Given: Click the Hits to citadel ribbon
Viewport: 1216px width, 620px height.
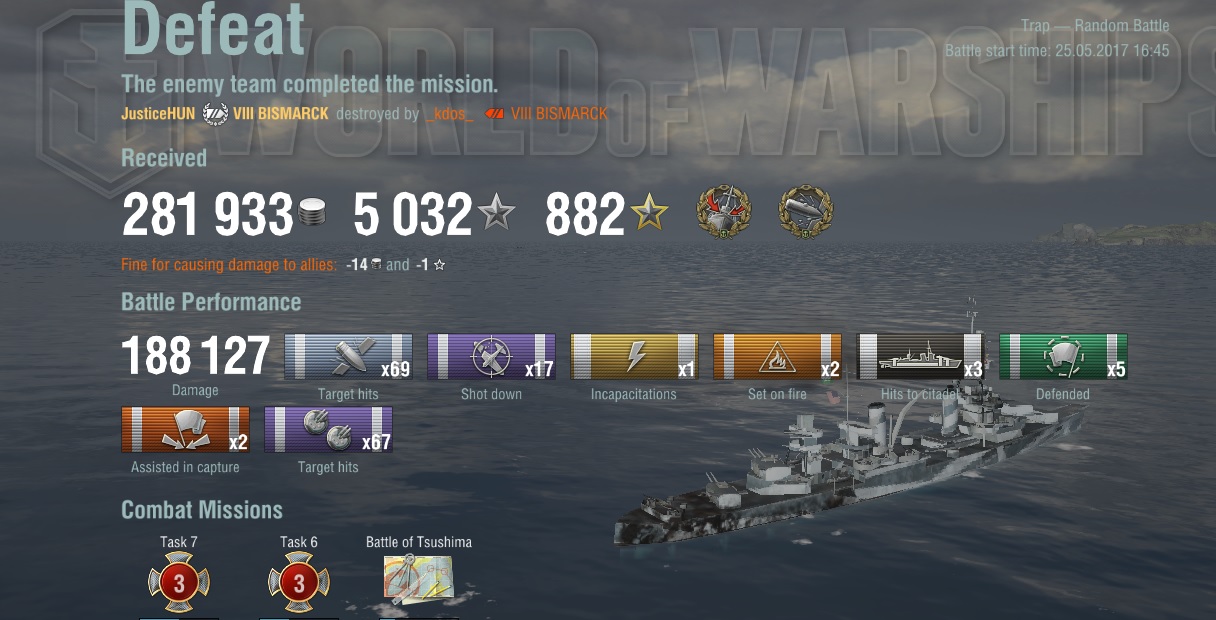Looking at the screenshot, I should coord(920,357).
